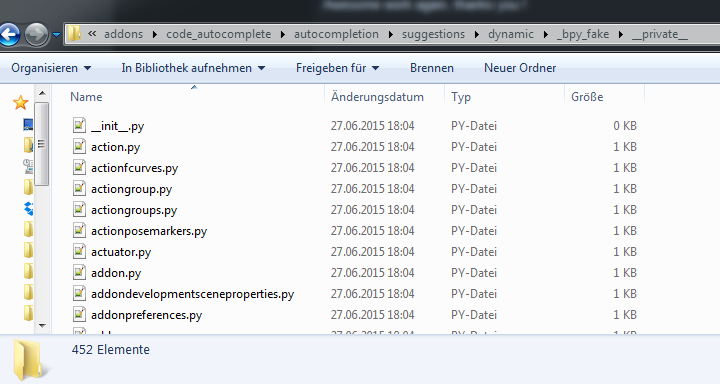Open the Freigeben für menu
The image size is (720, 384).
[338, 68]
